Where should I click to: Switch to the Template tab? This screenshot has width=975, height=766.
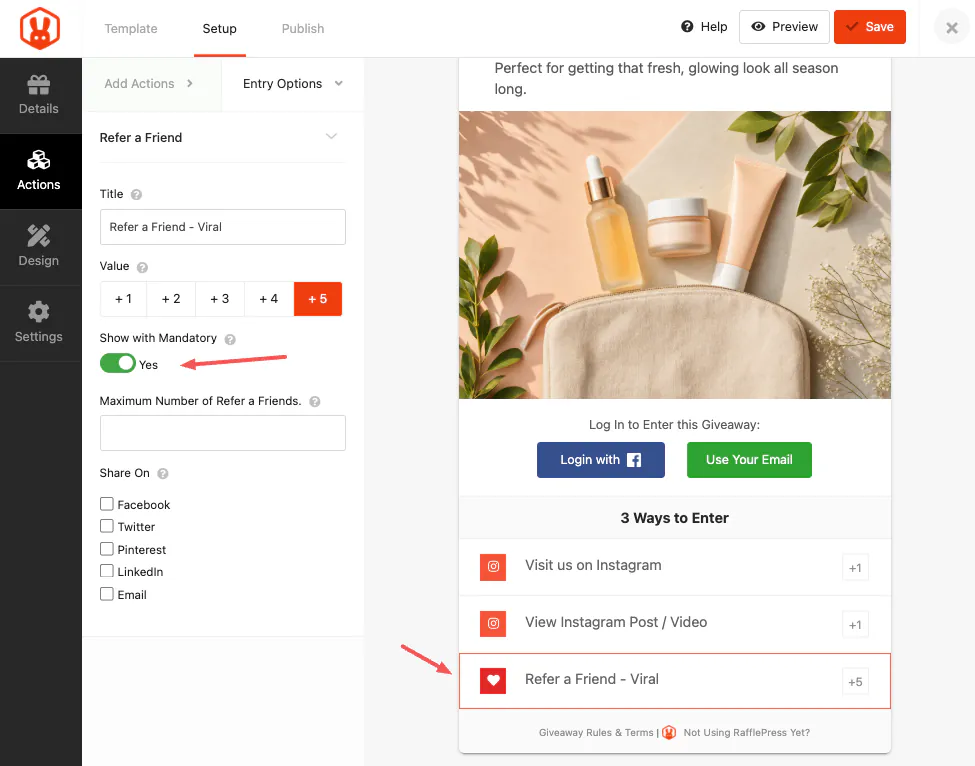coord(131,29)
